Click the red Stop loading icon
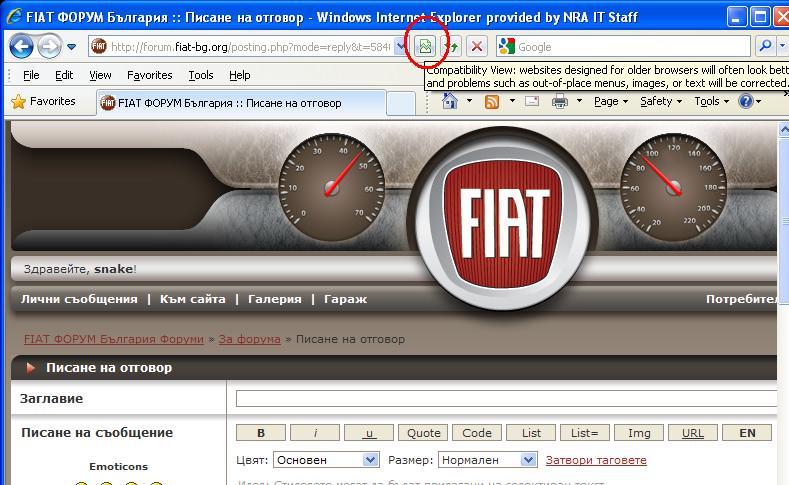This screenshot has width=789, height=485. (x=478, y=47)
